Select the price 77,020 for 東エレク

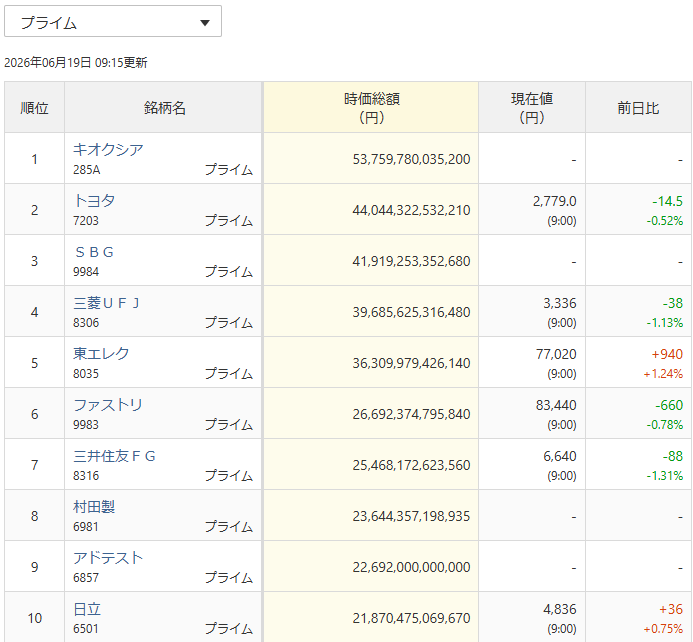(556, 354)
